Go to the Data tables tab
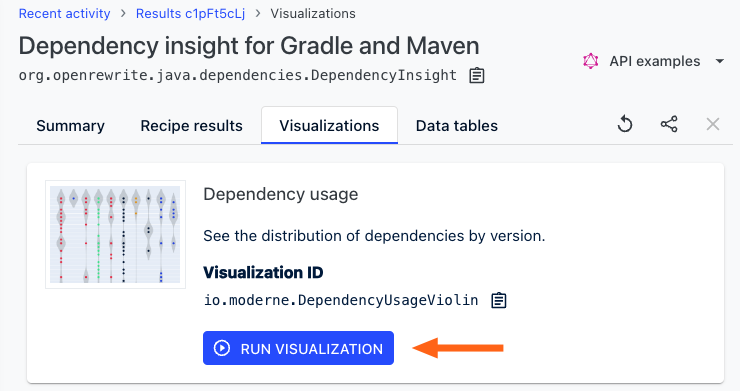This screenshot has width=740, height=391. pyautogui.click(x=456, y=126)
